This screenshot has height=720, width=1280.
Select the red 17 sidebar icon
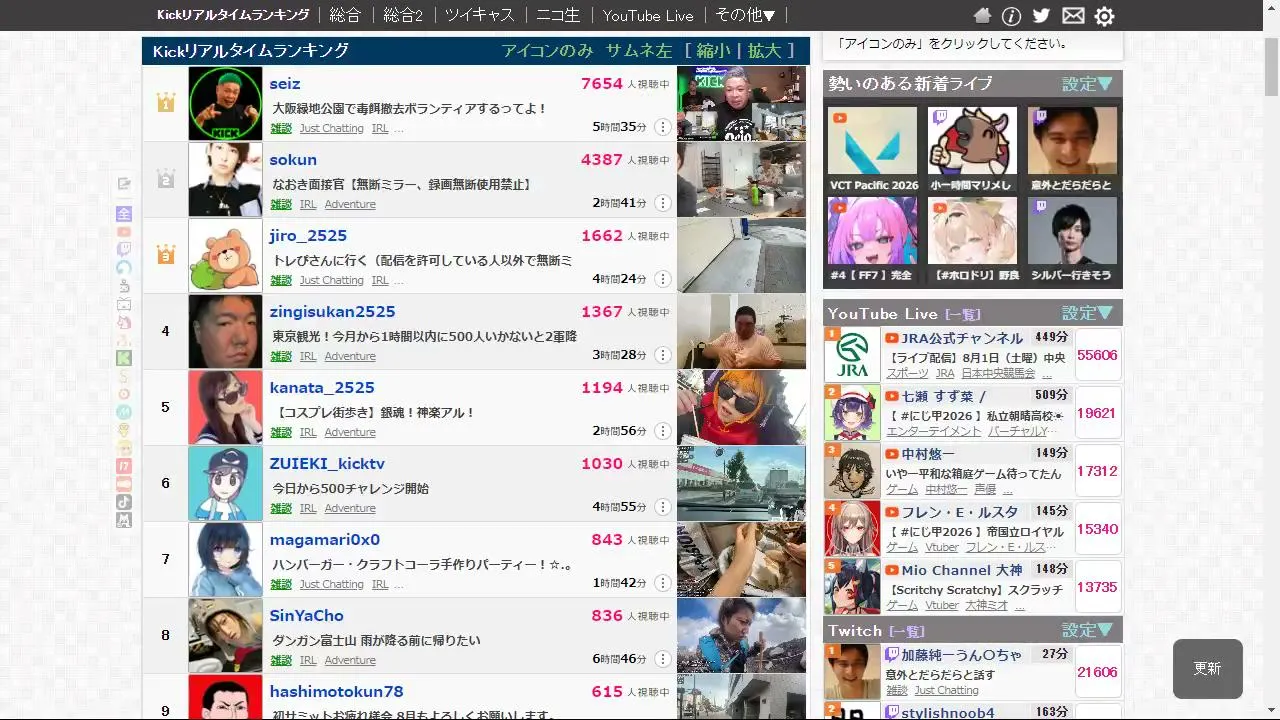124,466
